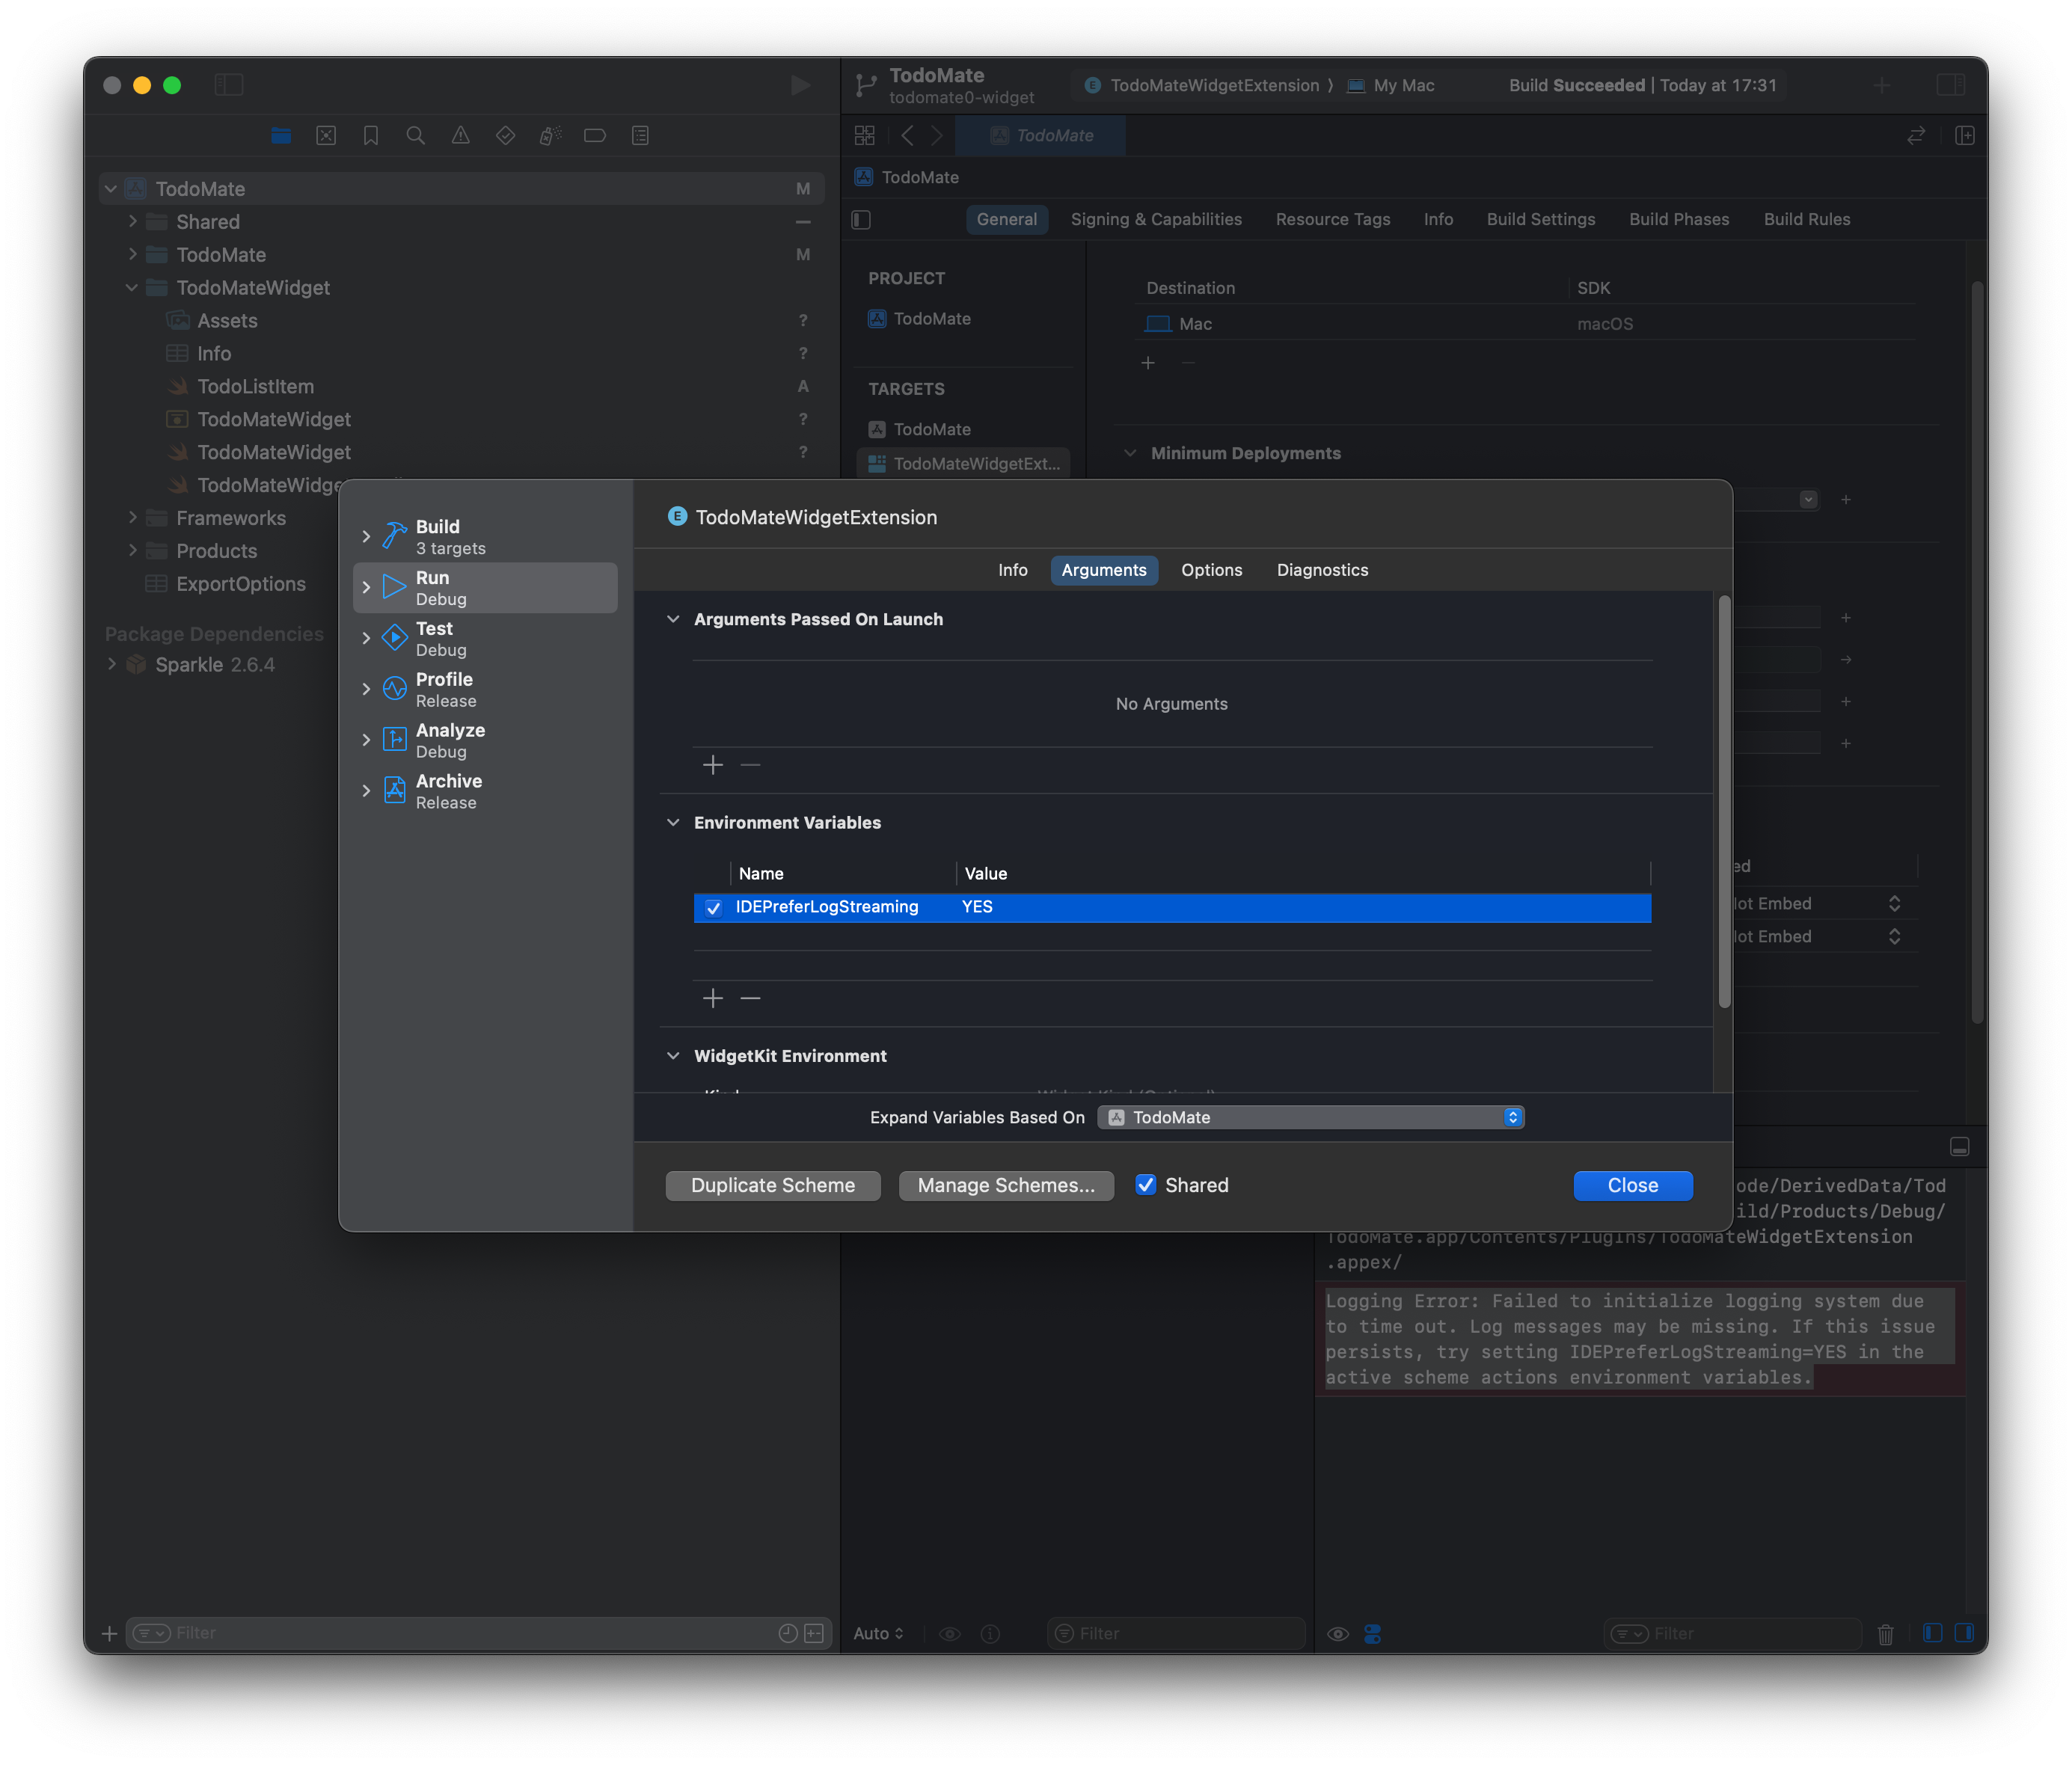
Task: Open Expand Variables Based On dropdown
Action: (1310, 1117)
